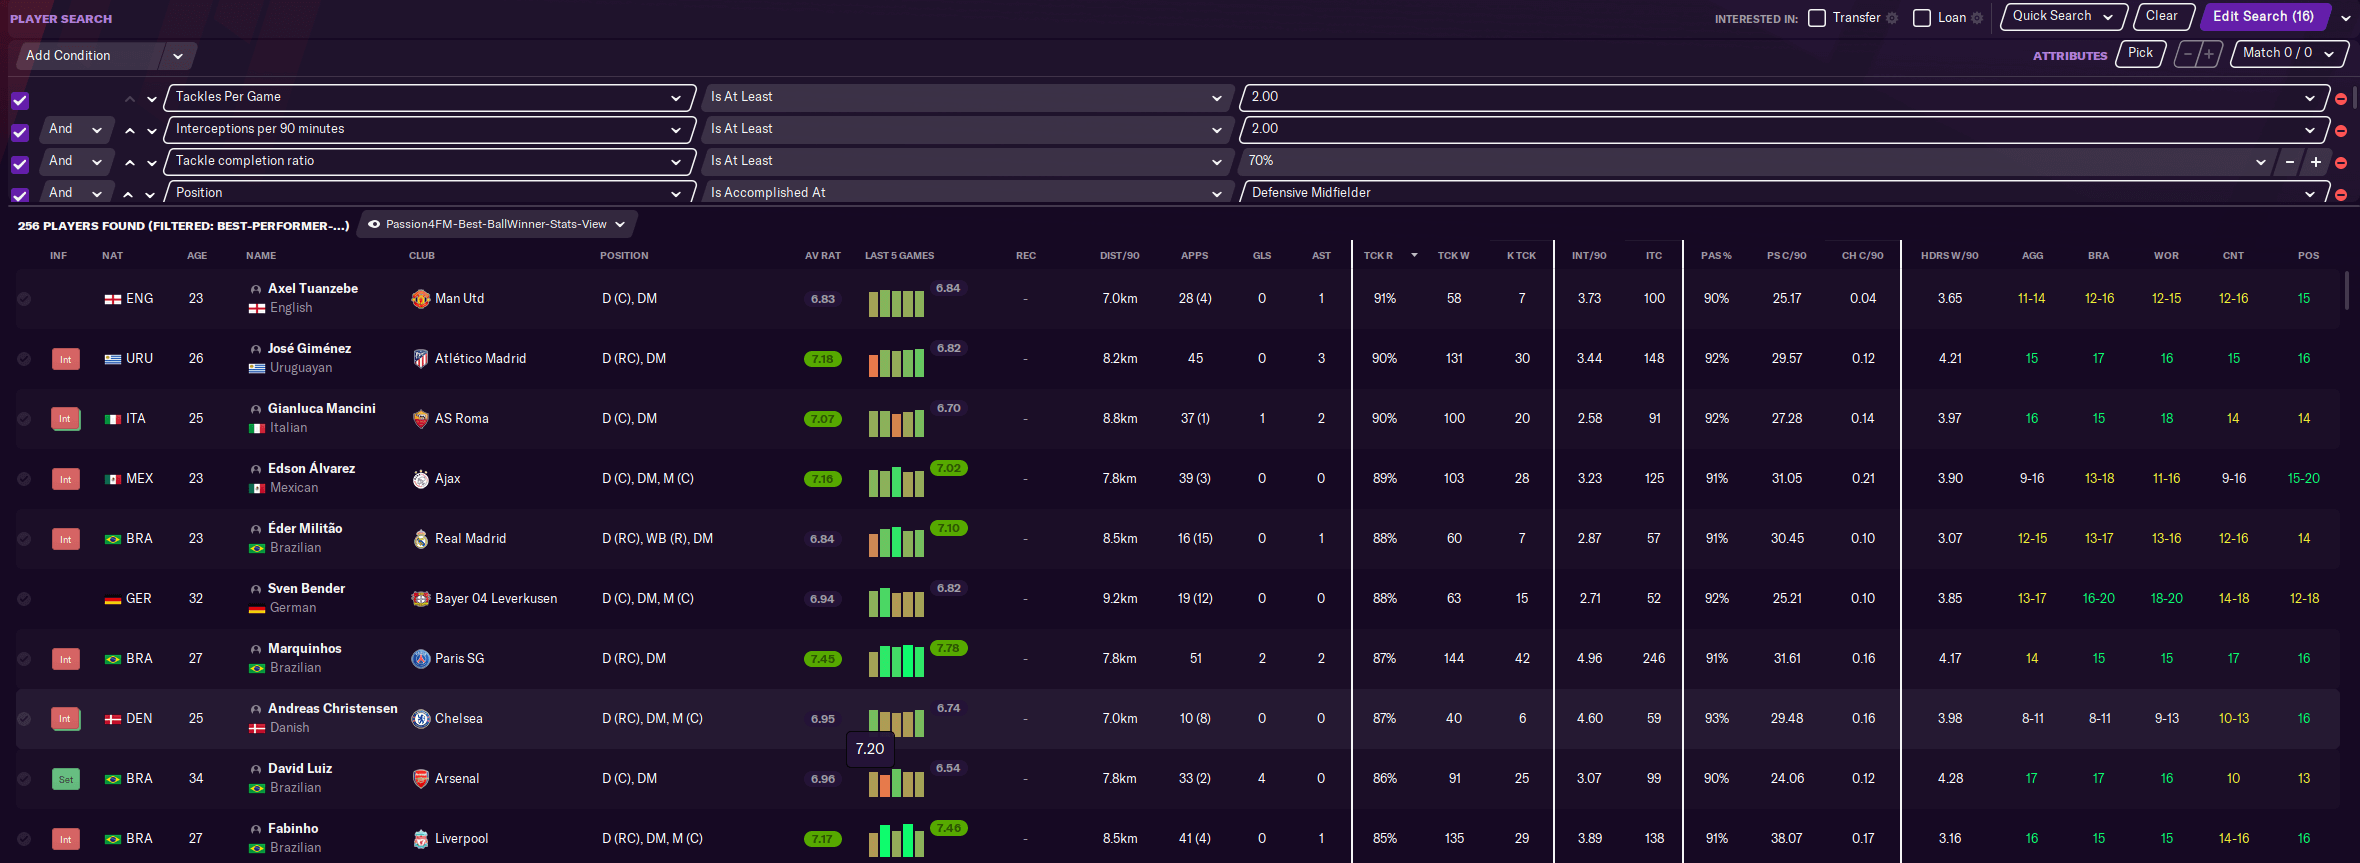
Task: Sort by INT/90 column header
Action: 1589,256
